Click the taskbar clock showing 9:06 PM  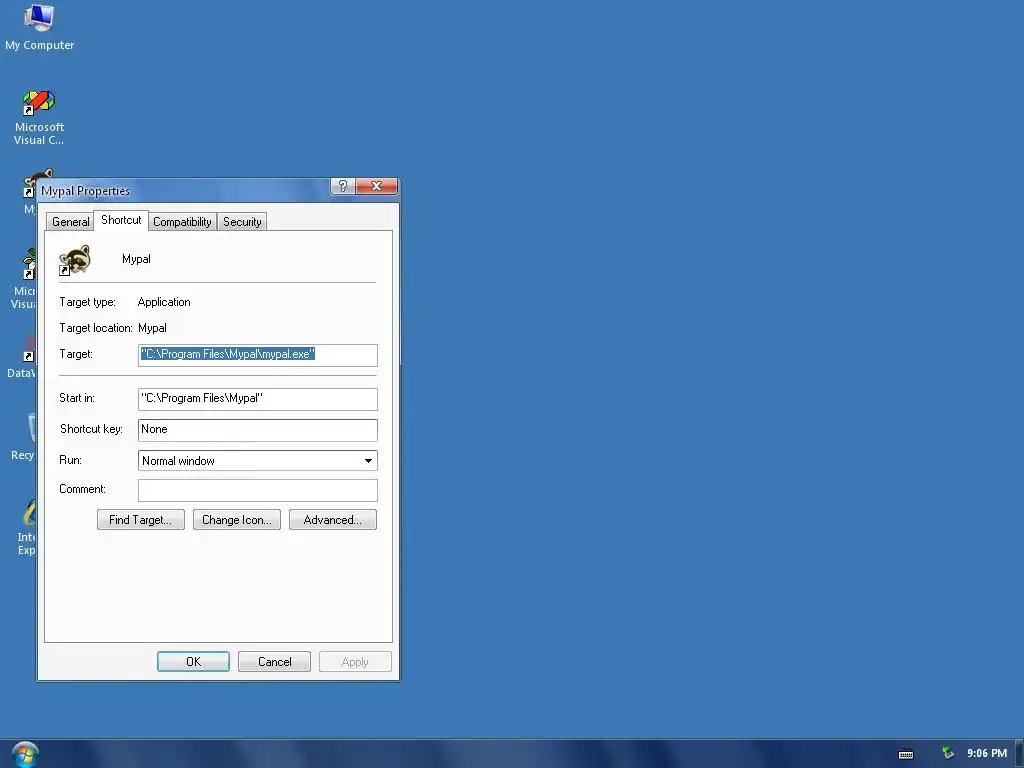(987, 753)
